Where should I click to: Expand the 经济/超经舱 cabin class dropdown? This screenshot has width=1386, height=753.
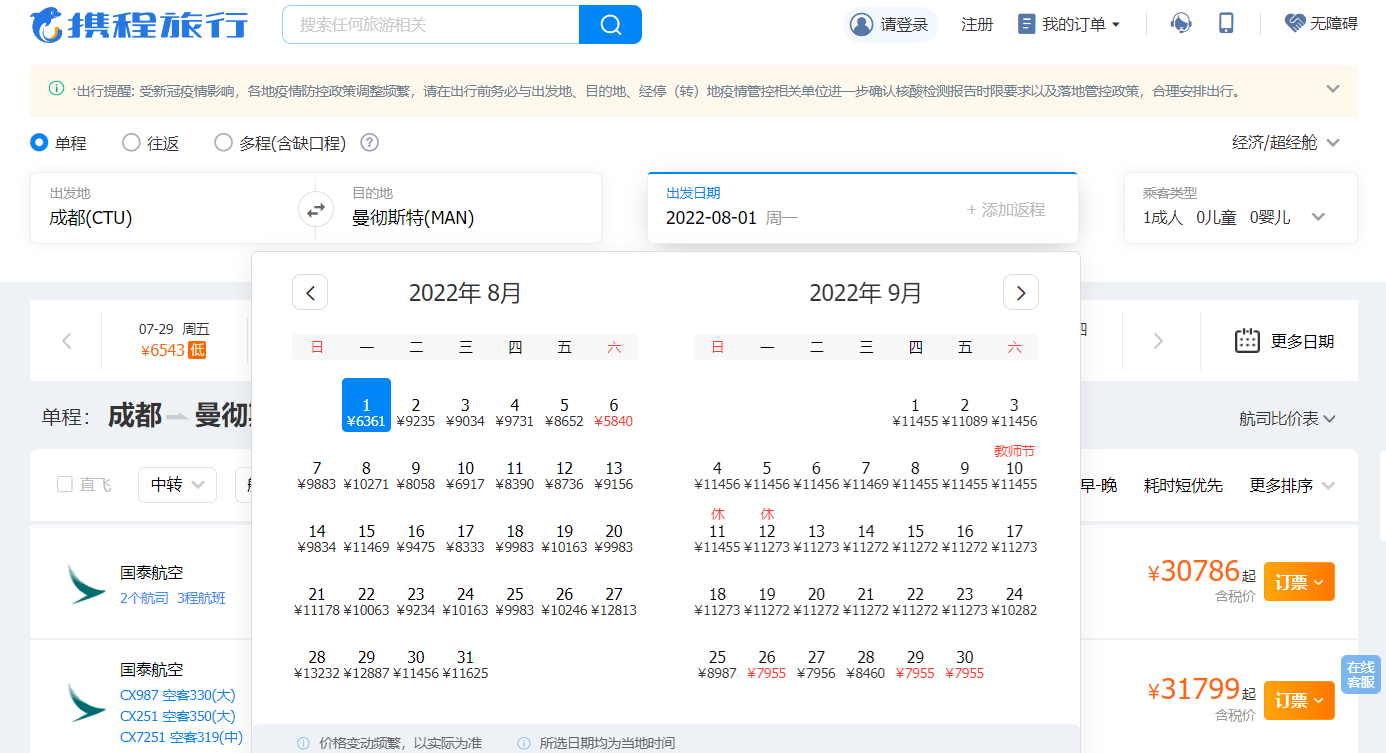tap(1285, 143)
